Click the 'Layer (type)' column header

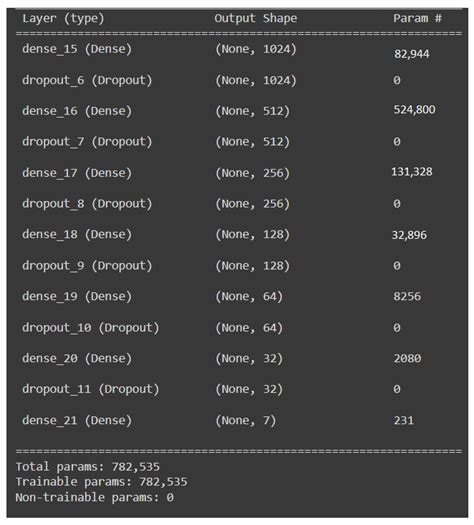pos(63,18)
